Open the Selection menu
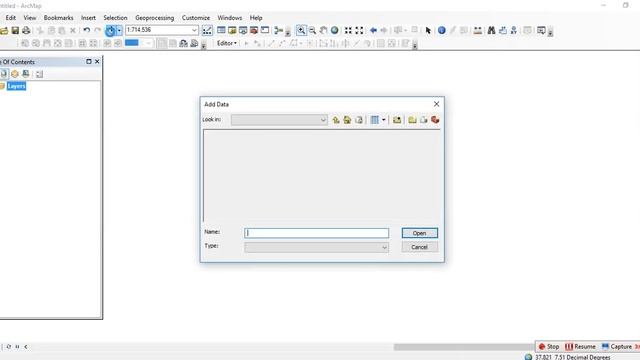640x360 pixels. pos(115,18)
